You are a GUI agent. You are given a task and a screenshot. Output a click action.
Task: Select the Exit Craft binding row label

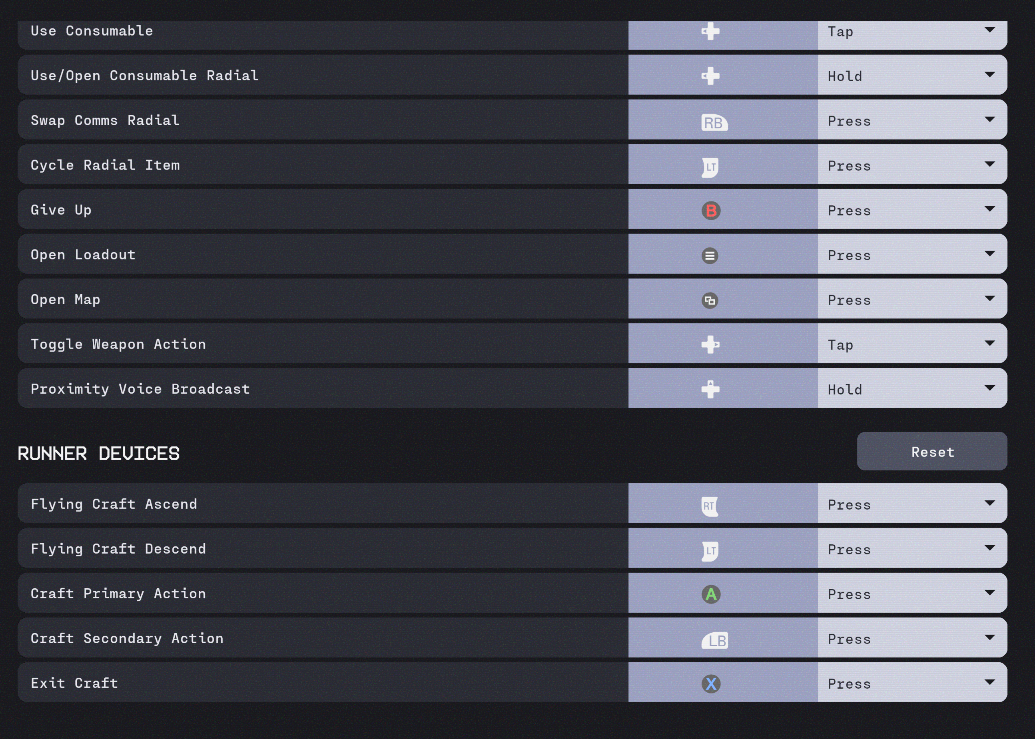click(x=74, y=683)
